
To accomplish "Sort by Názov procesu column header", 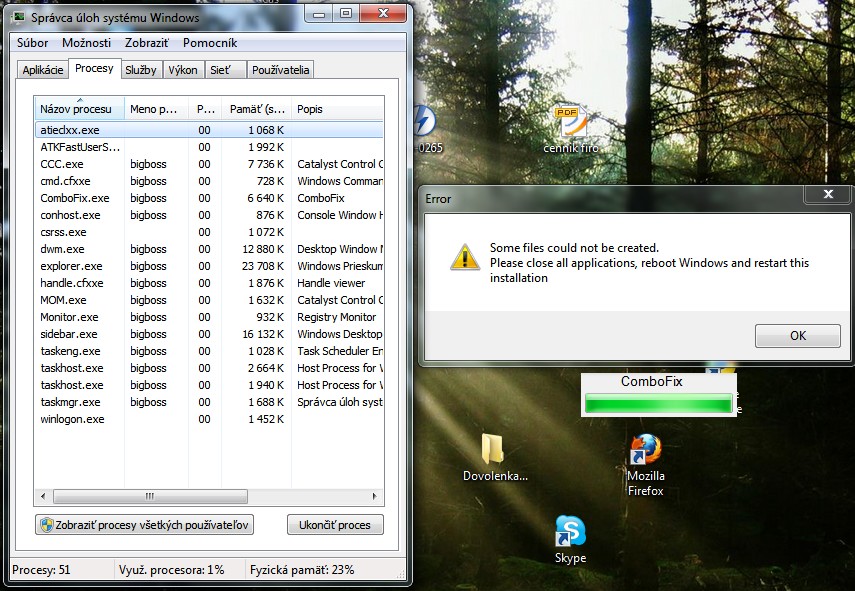I will [x=80, y=109].
